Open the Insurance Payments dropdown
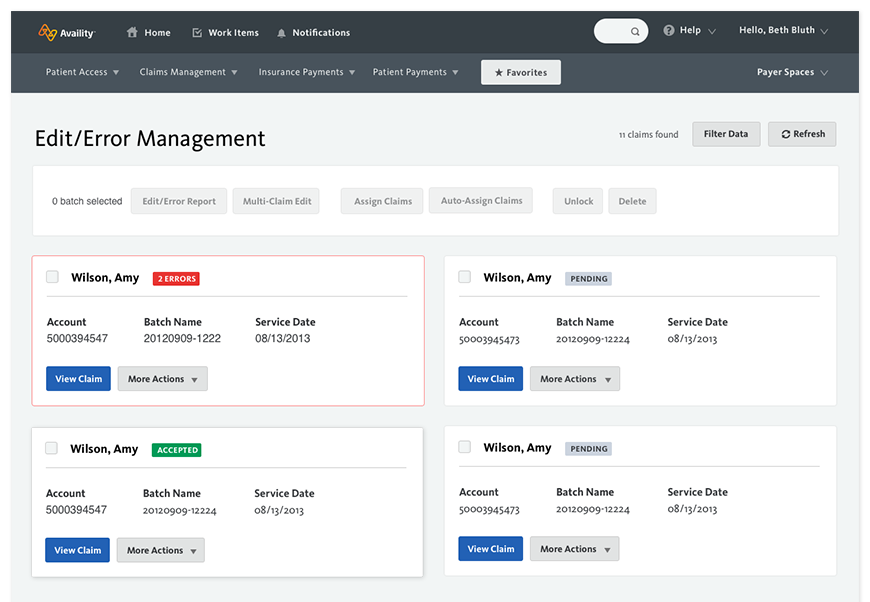 306,72
